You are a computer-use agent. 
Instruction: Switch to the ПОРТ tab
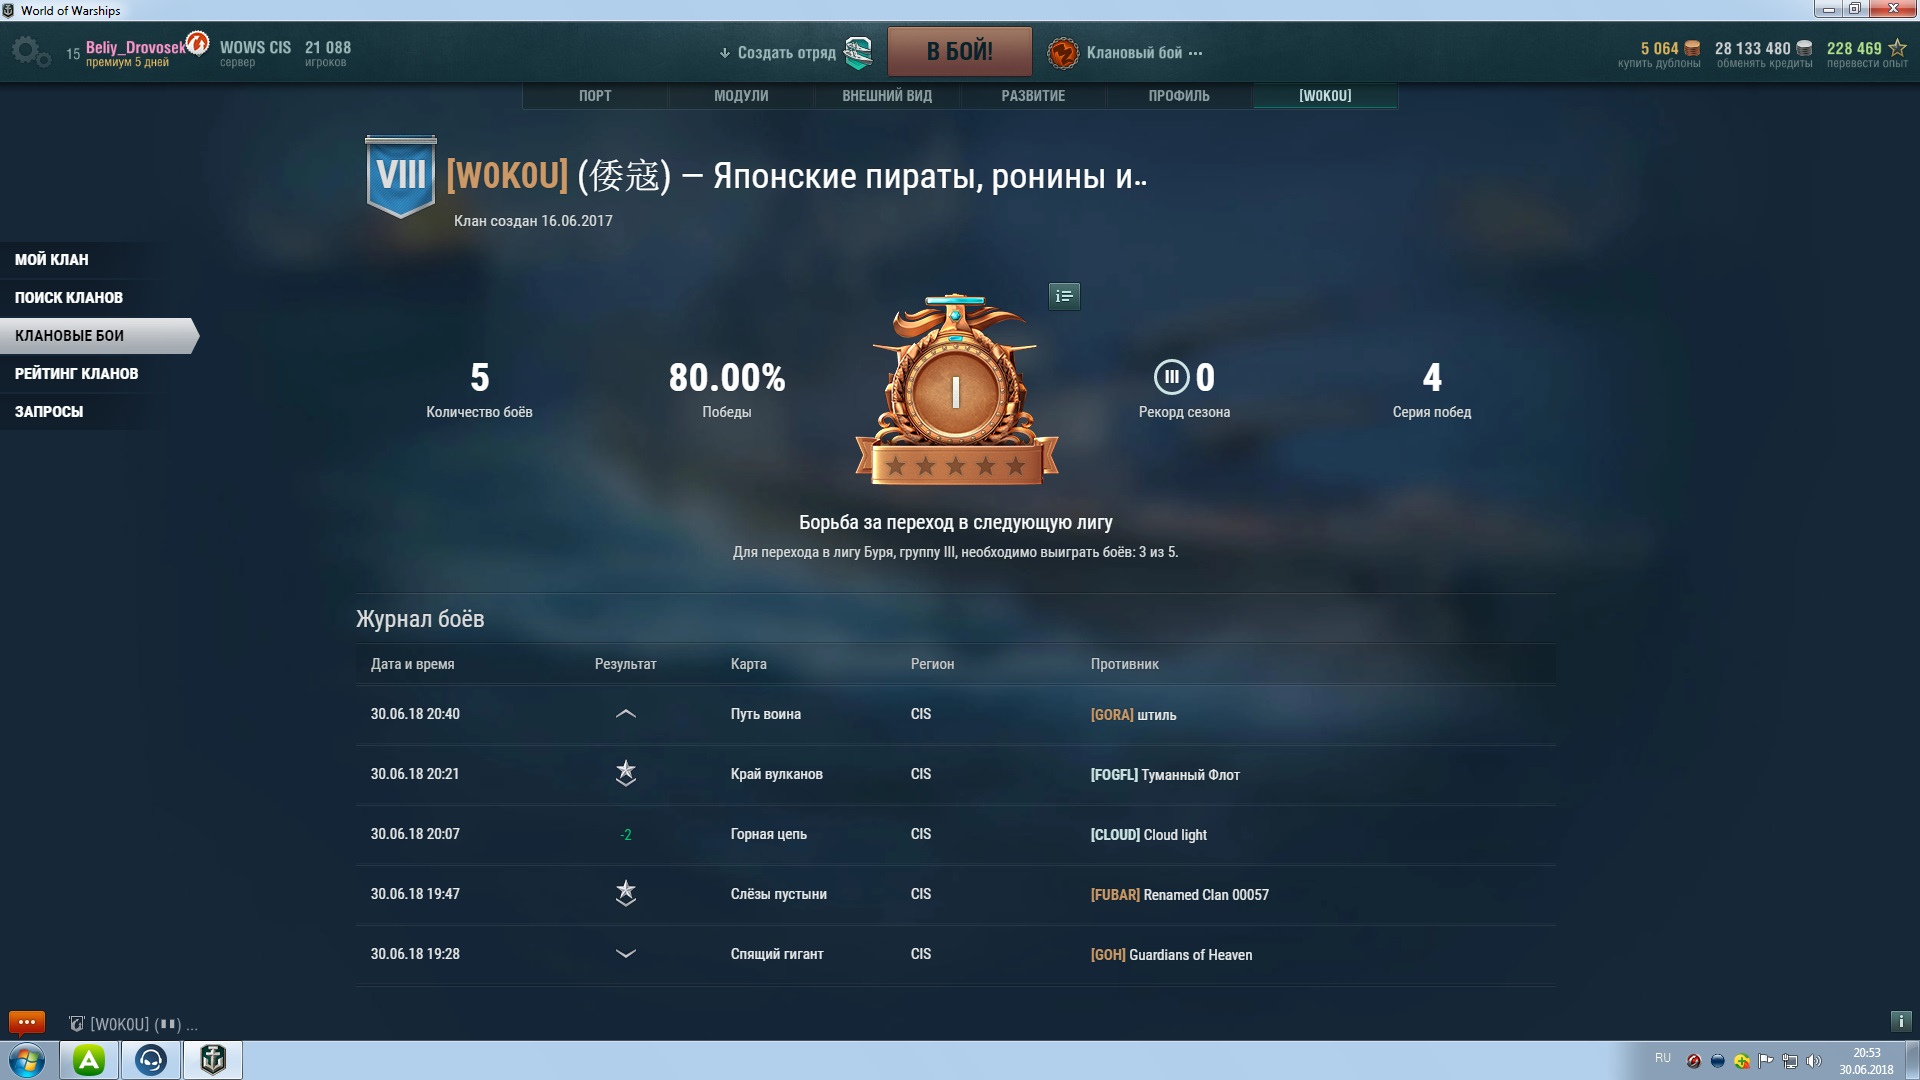[x=595, y=96]
